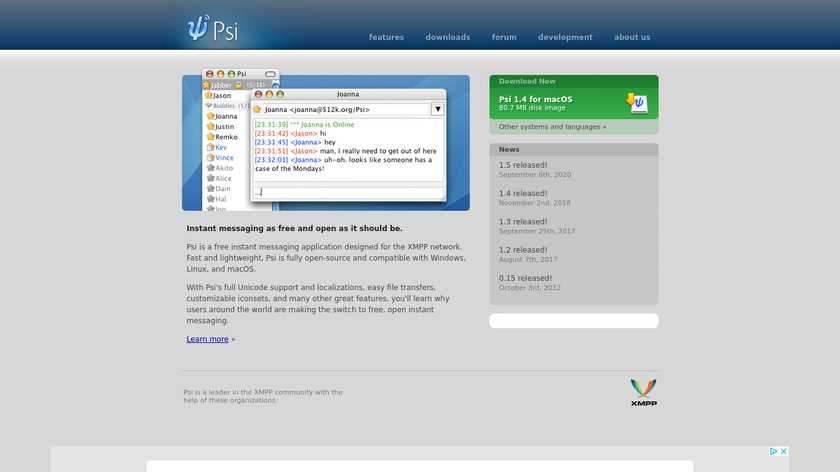The image size is (840, 472).
Task: Open the downloads menu item
Action: click(448, 37)
